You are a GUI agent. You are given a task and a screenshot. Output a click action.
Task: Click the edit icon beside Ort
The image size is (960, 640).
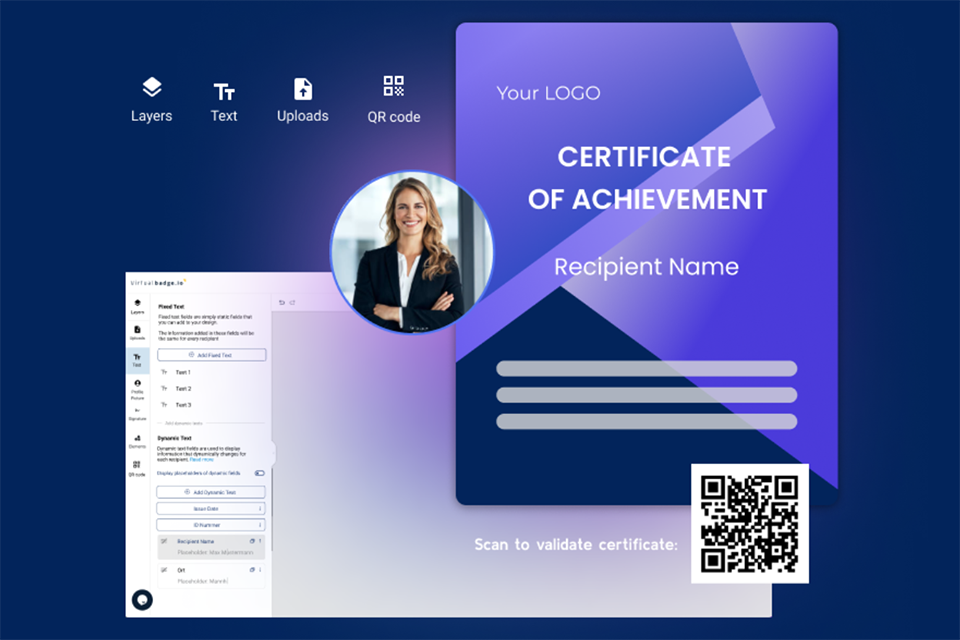coord(163,570)
